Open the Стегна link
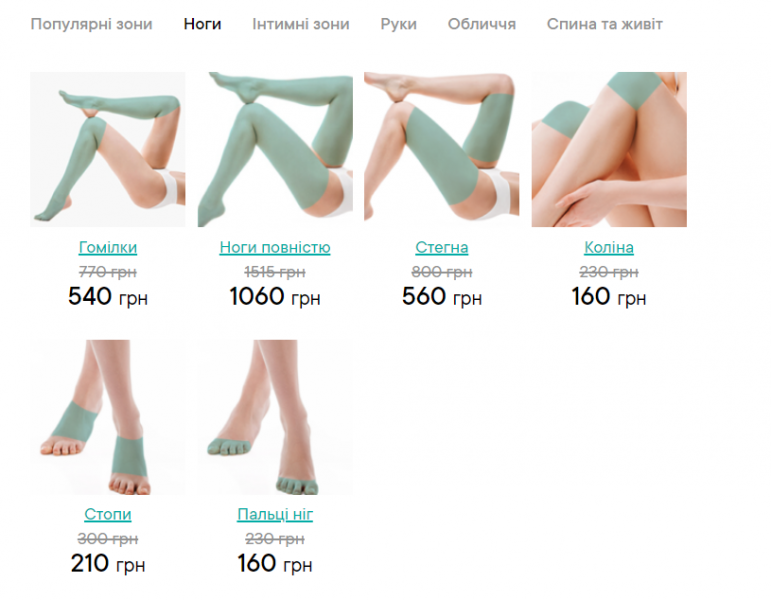This screenshot has width=771, height=600. 442,247
